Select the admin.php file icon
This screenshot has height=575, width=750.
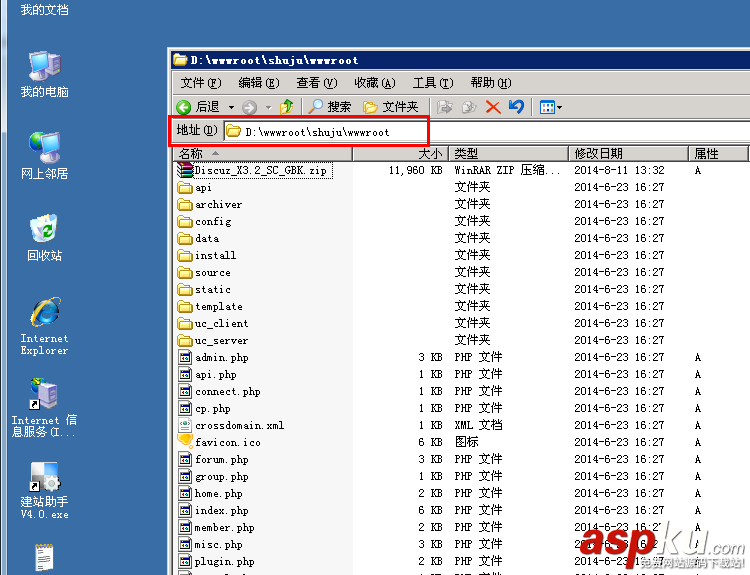pos(185,357)
